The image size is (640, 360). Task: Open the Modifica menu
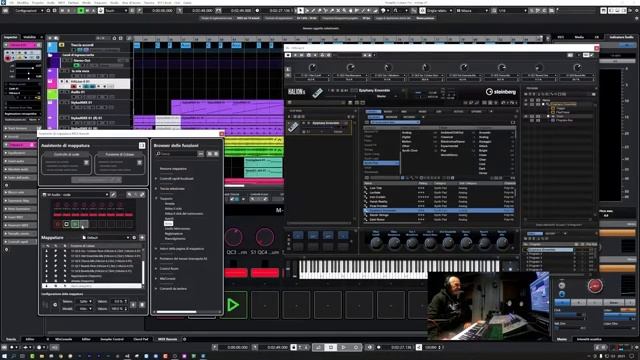tap(23, 2)
